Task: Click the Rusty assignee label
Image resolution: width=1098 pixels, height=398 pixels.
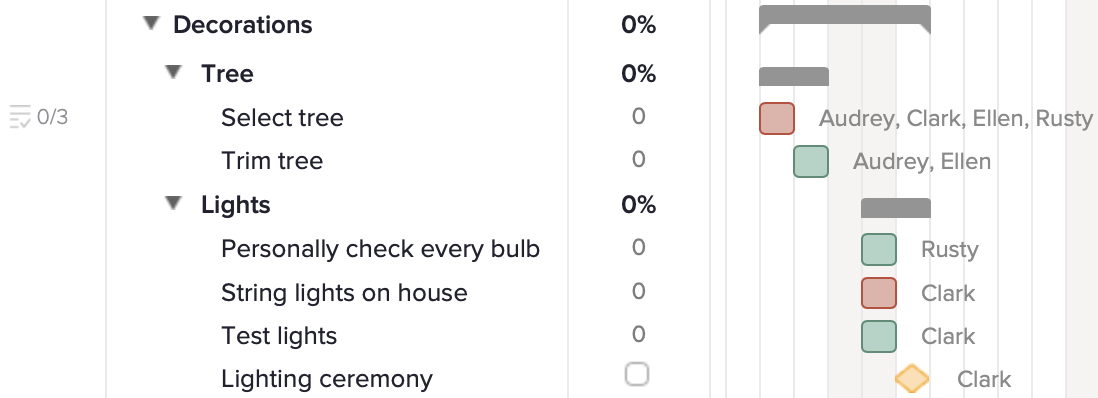Action: tap(950, 250)
